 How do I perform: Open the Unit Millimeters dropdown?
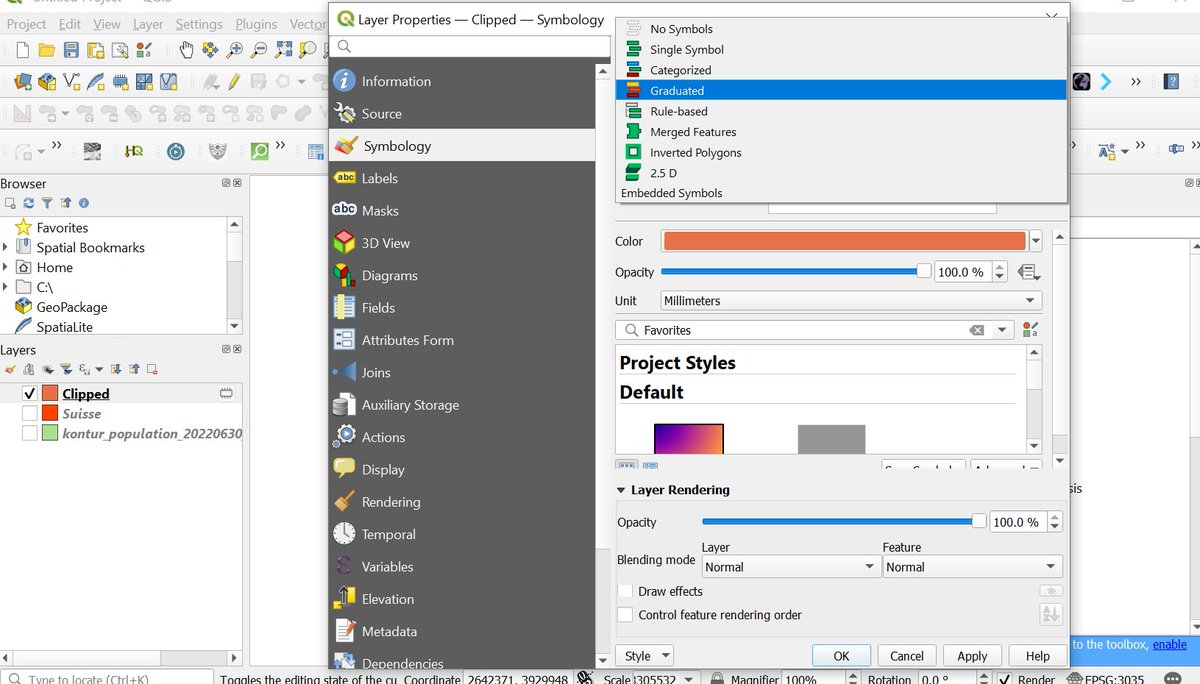[x=852, y=300]
